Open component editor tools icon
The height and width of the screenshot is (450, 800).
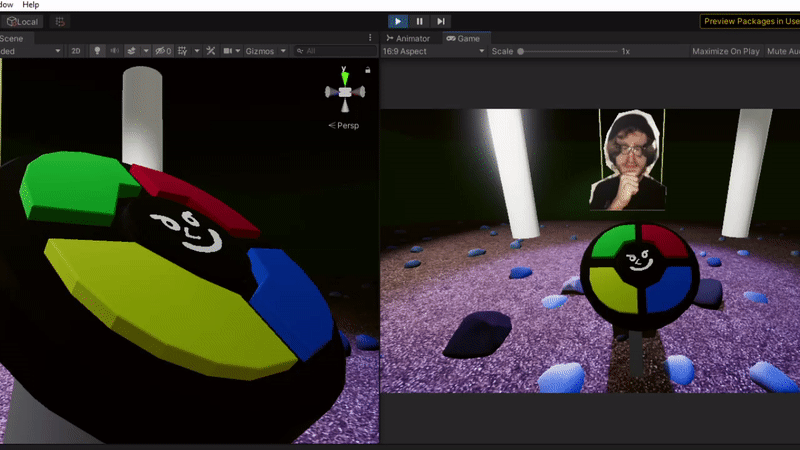coord(211,51)
